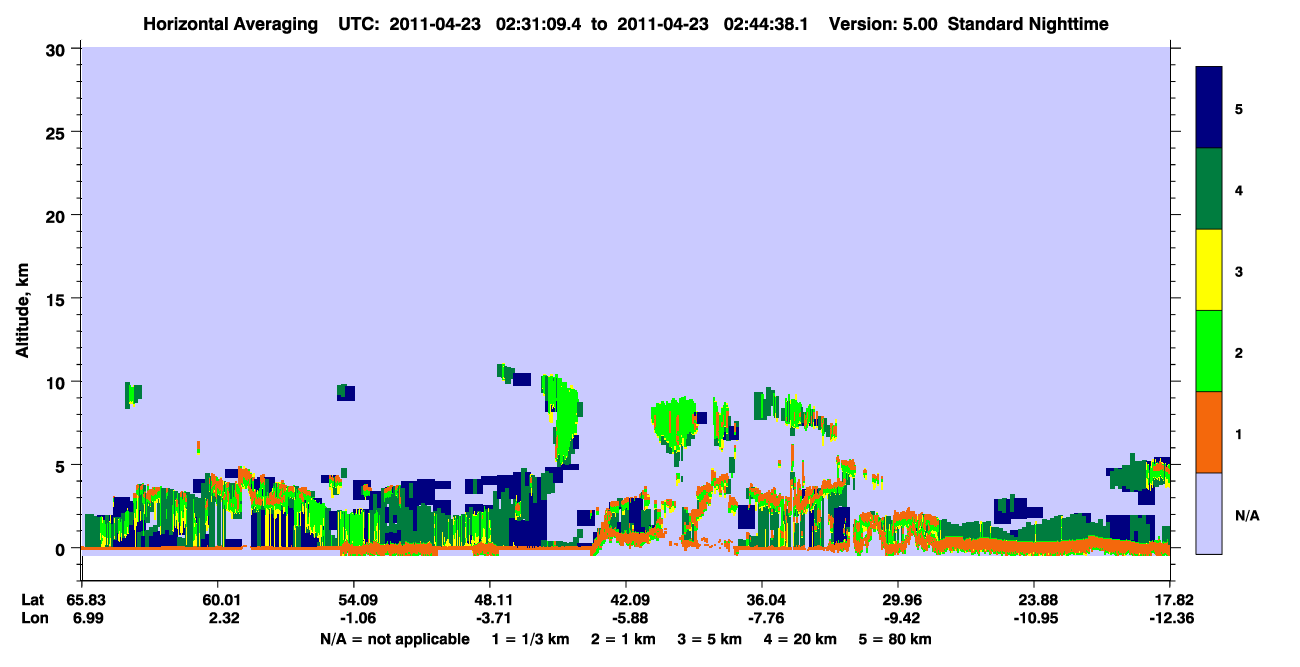Click 'Version: 5.00' in the title

point(883,24)
